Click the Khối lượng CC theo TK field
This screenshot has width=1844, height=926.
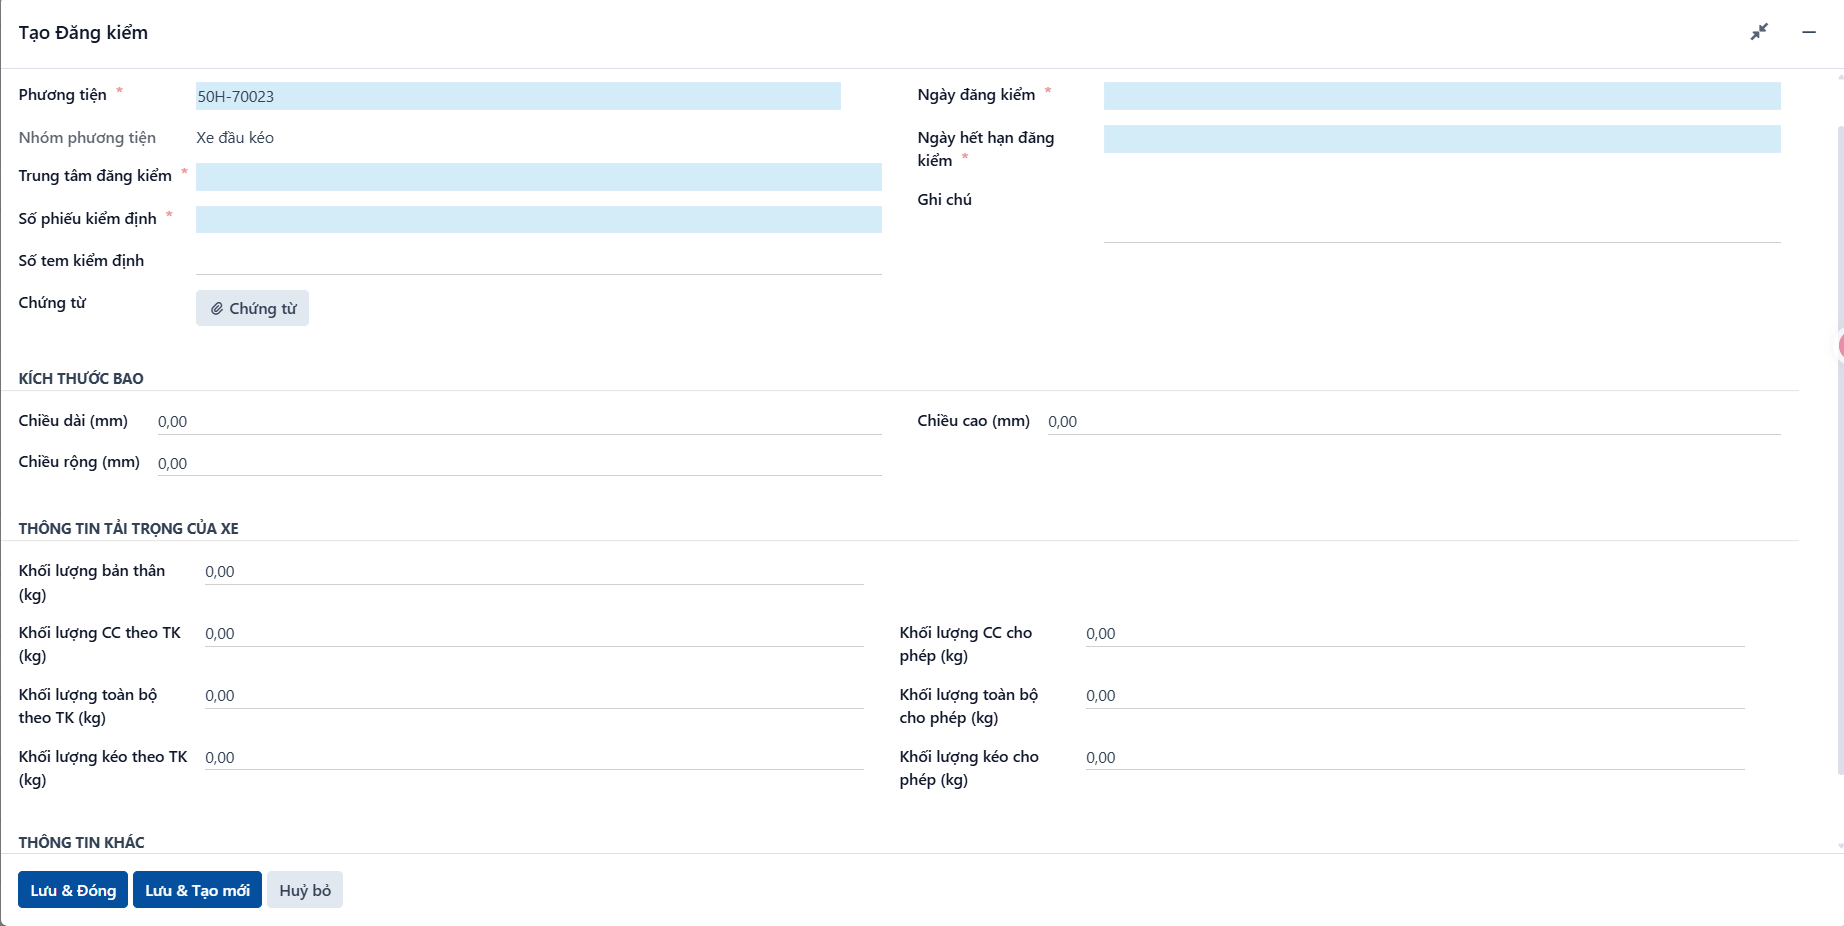534,633
